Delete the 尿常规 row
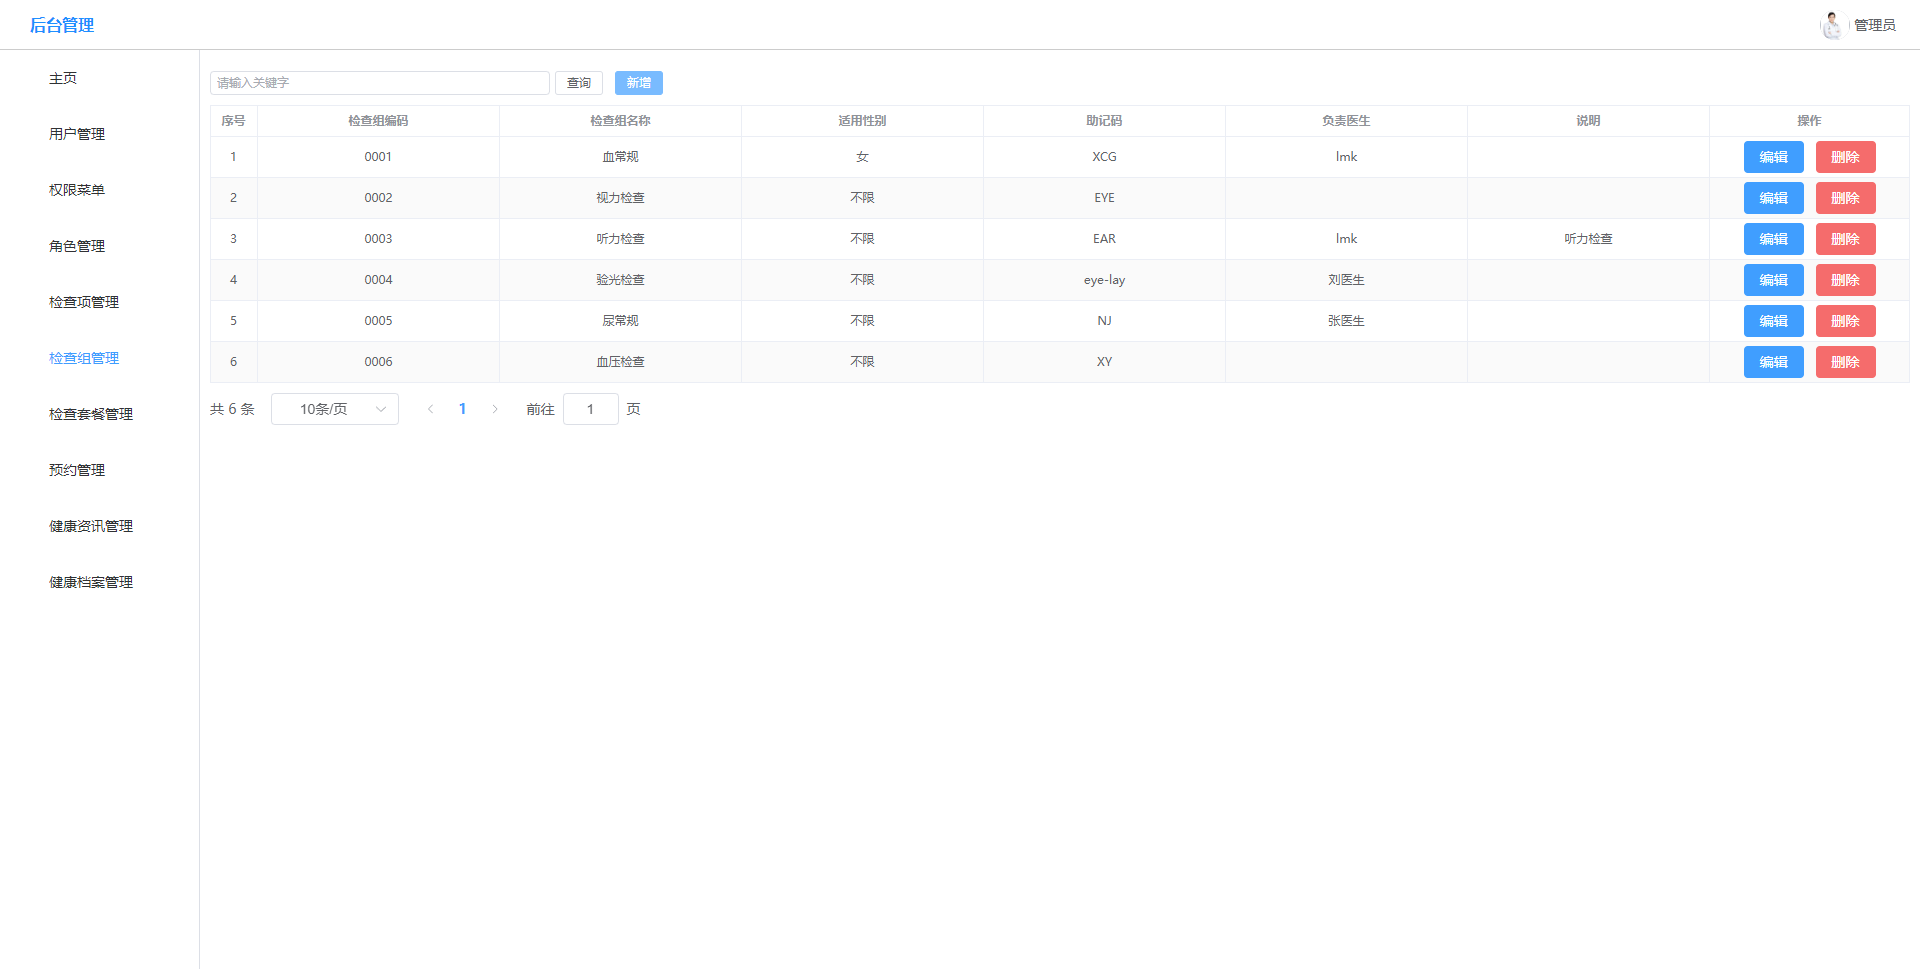Image resolution: width=1920 pixels, height=969 pixels. point(1846,321)
